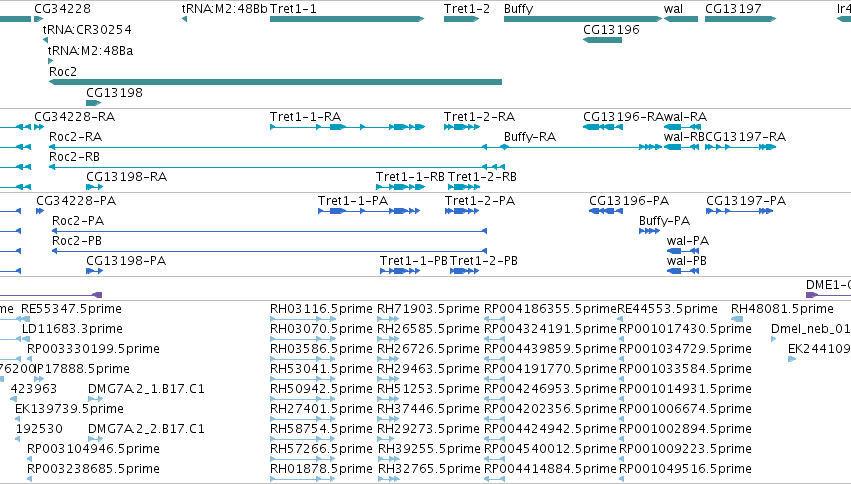Viewport: 851px width, 484px height.
Task: Select tRNA:M2:48Bb feature marker
Action: pos(185,19)
